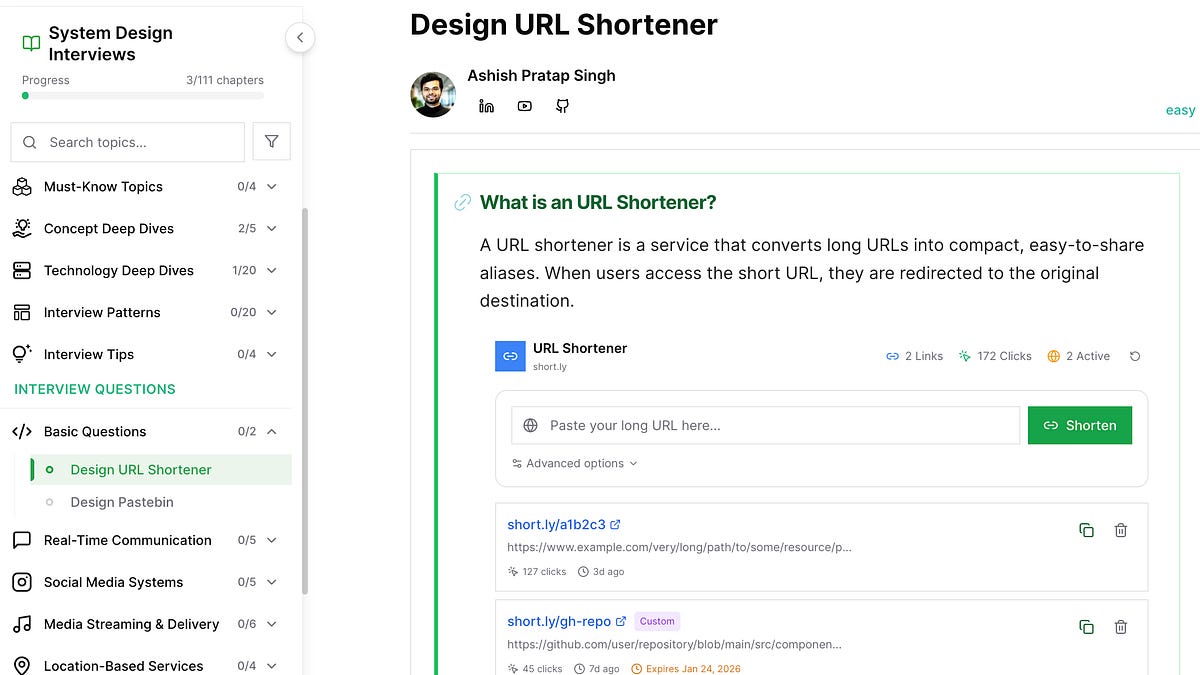Open the Advanced options dropdown
Viewport: 1200px width, 675px height.
574,464
